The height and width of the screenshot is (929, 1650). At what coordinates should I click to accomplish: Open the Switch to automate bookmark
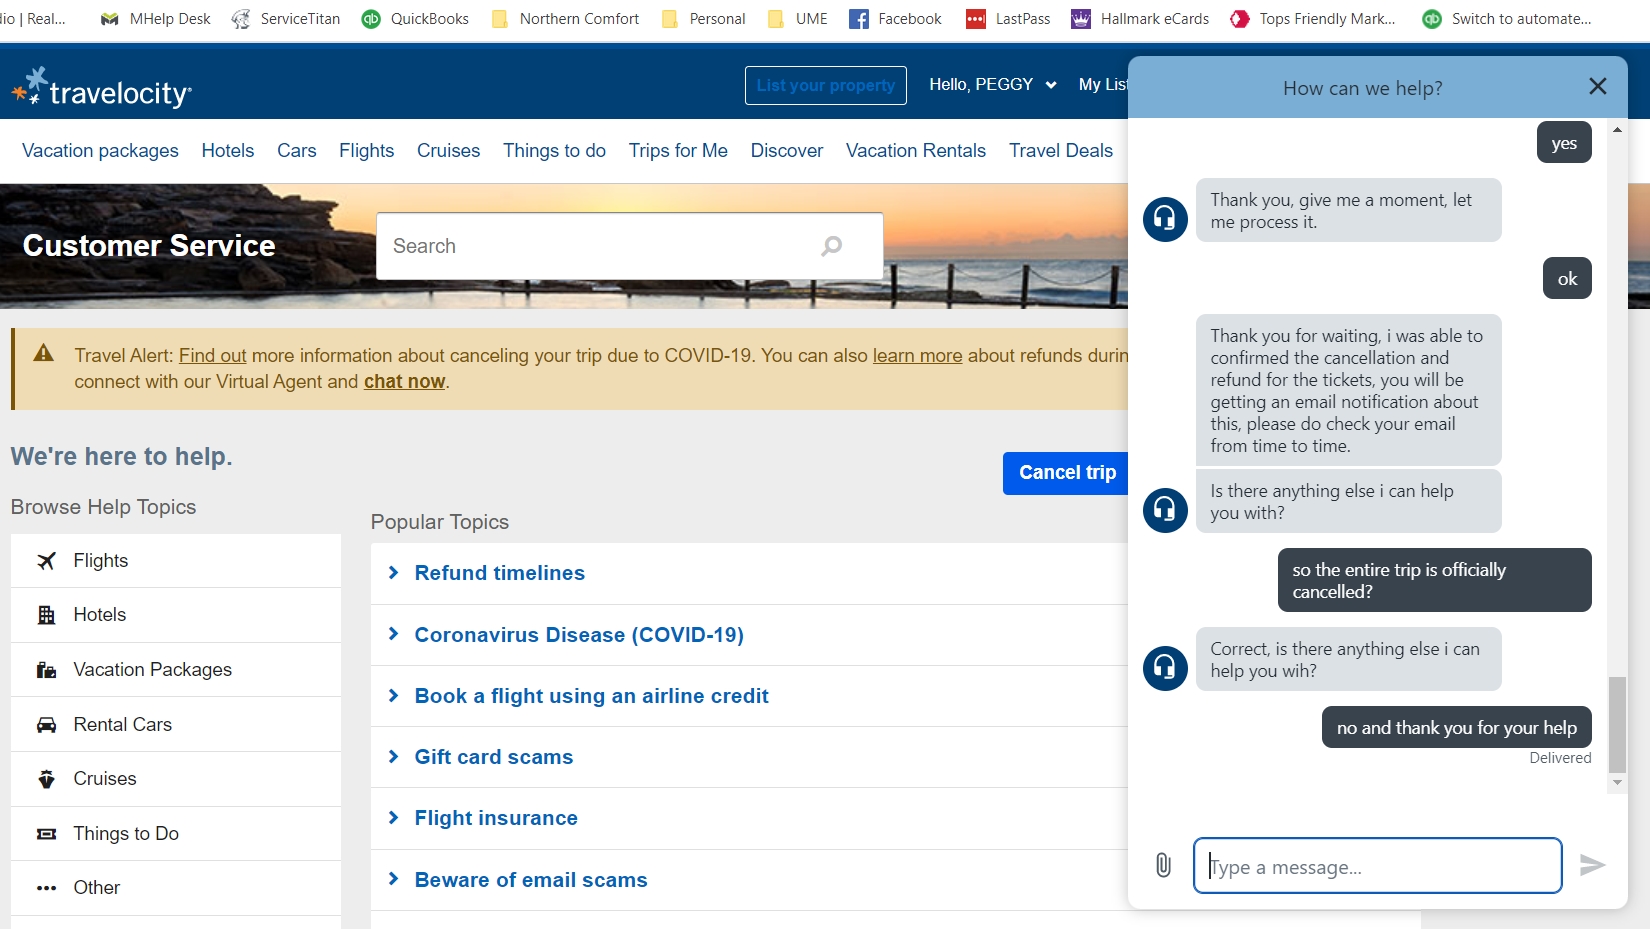click(x=1507, y=19)
